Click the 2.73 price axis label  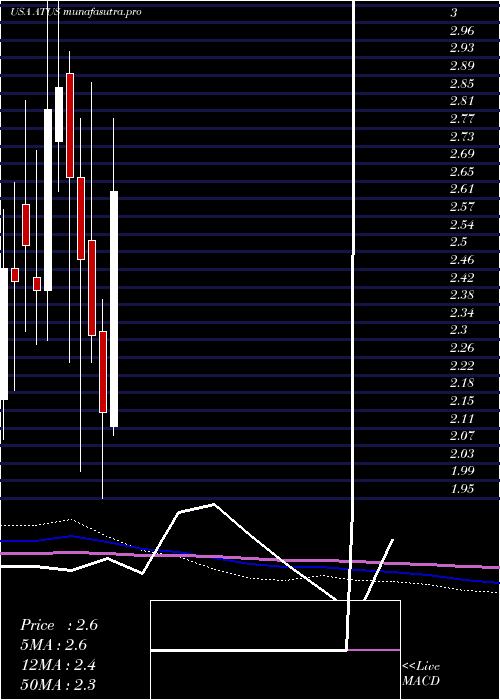click(x=462, y=137)
